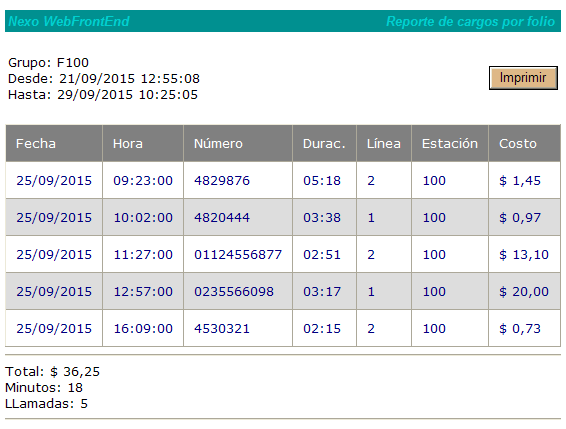Click the Línea value in the 4820444 row
Image resolution: width=566 pixels, height=429 pixels.
tap(384, 217)
